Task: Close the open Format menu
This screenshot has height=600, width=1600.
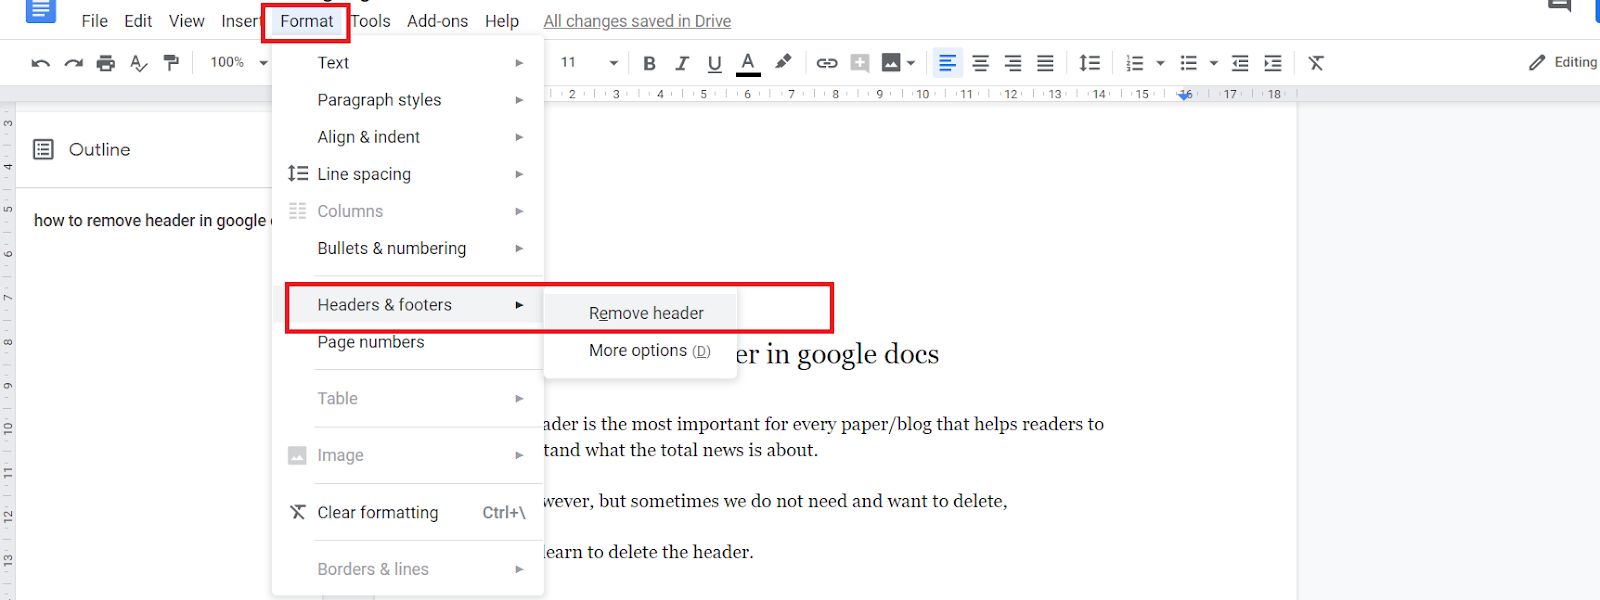Action: click(306, 21)
